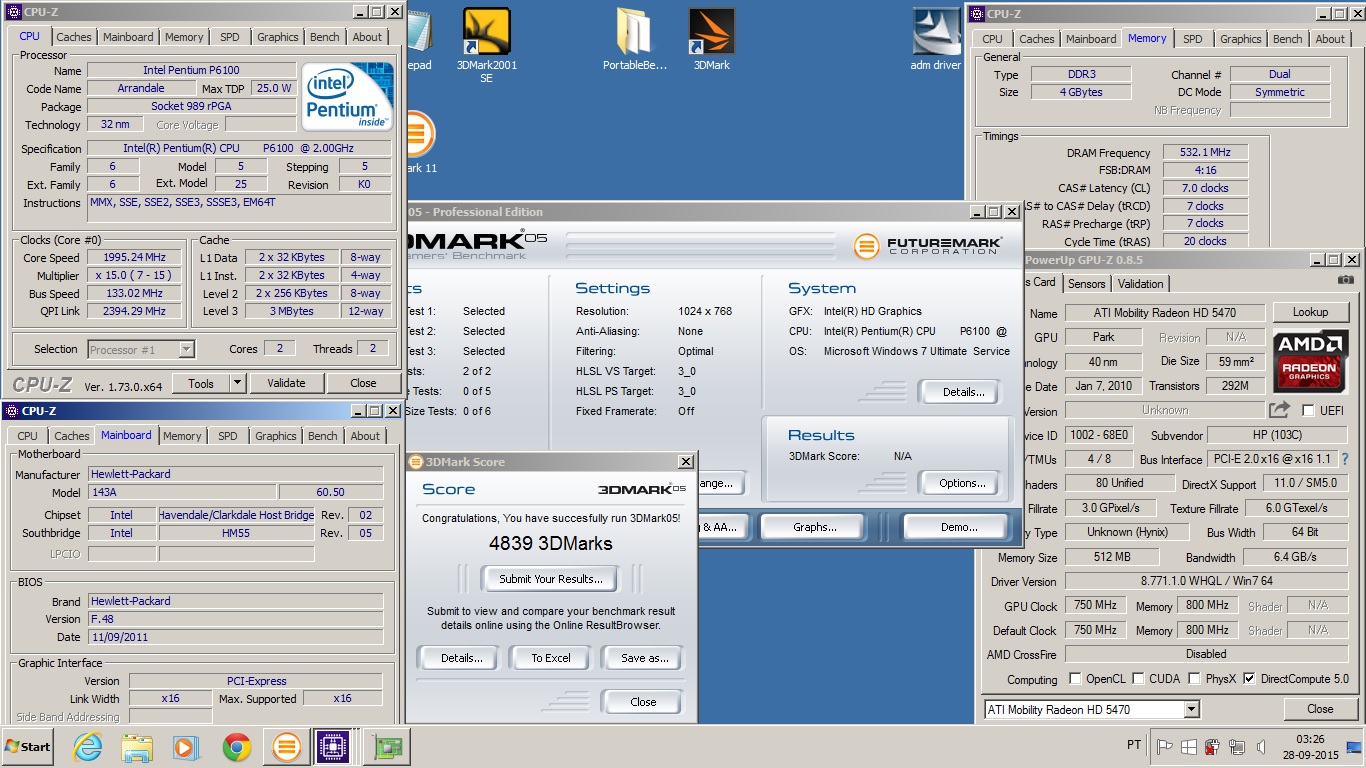Open the Tools dropdown arrow in CPU-Z
Image resolution: width=1366 pixels, height=768 pixels.
coord(237,383)
